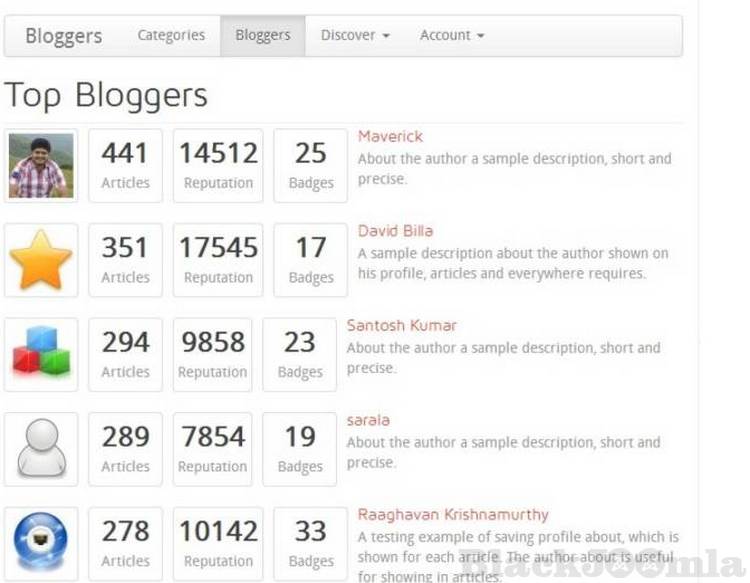The image size is (750, 583).
Task: Click David Billa's 17545 Reputation box
Action: point(218,260)
